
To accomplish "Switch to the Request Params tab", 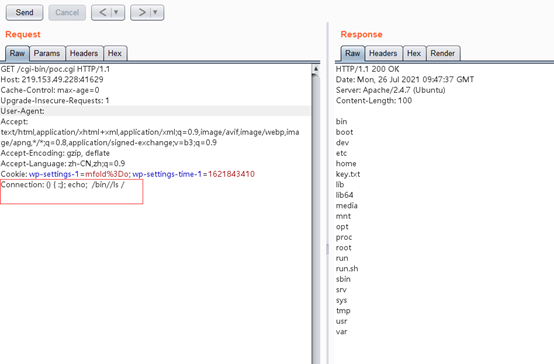I will tap(47, 53).
